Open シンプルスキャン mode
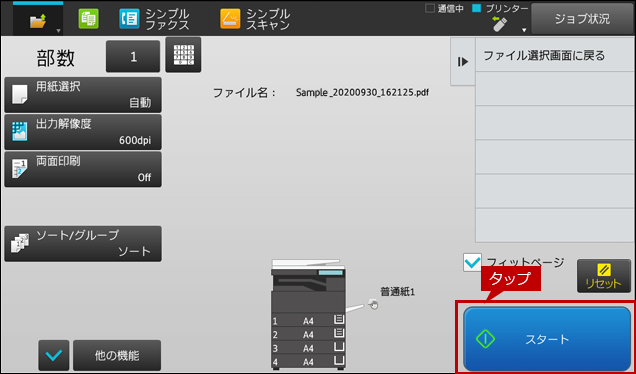 coord(255,19)
